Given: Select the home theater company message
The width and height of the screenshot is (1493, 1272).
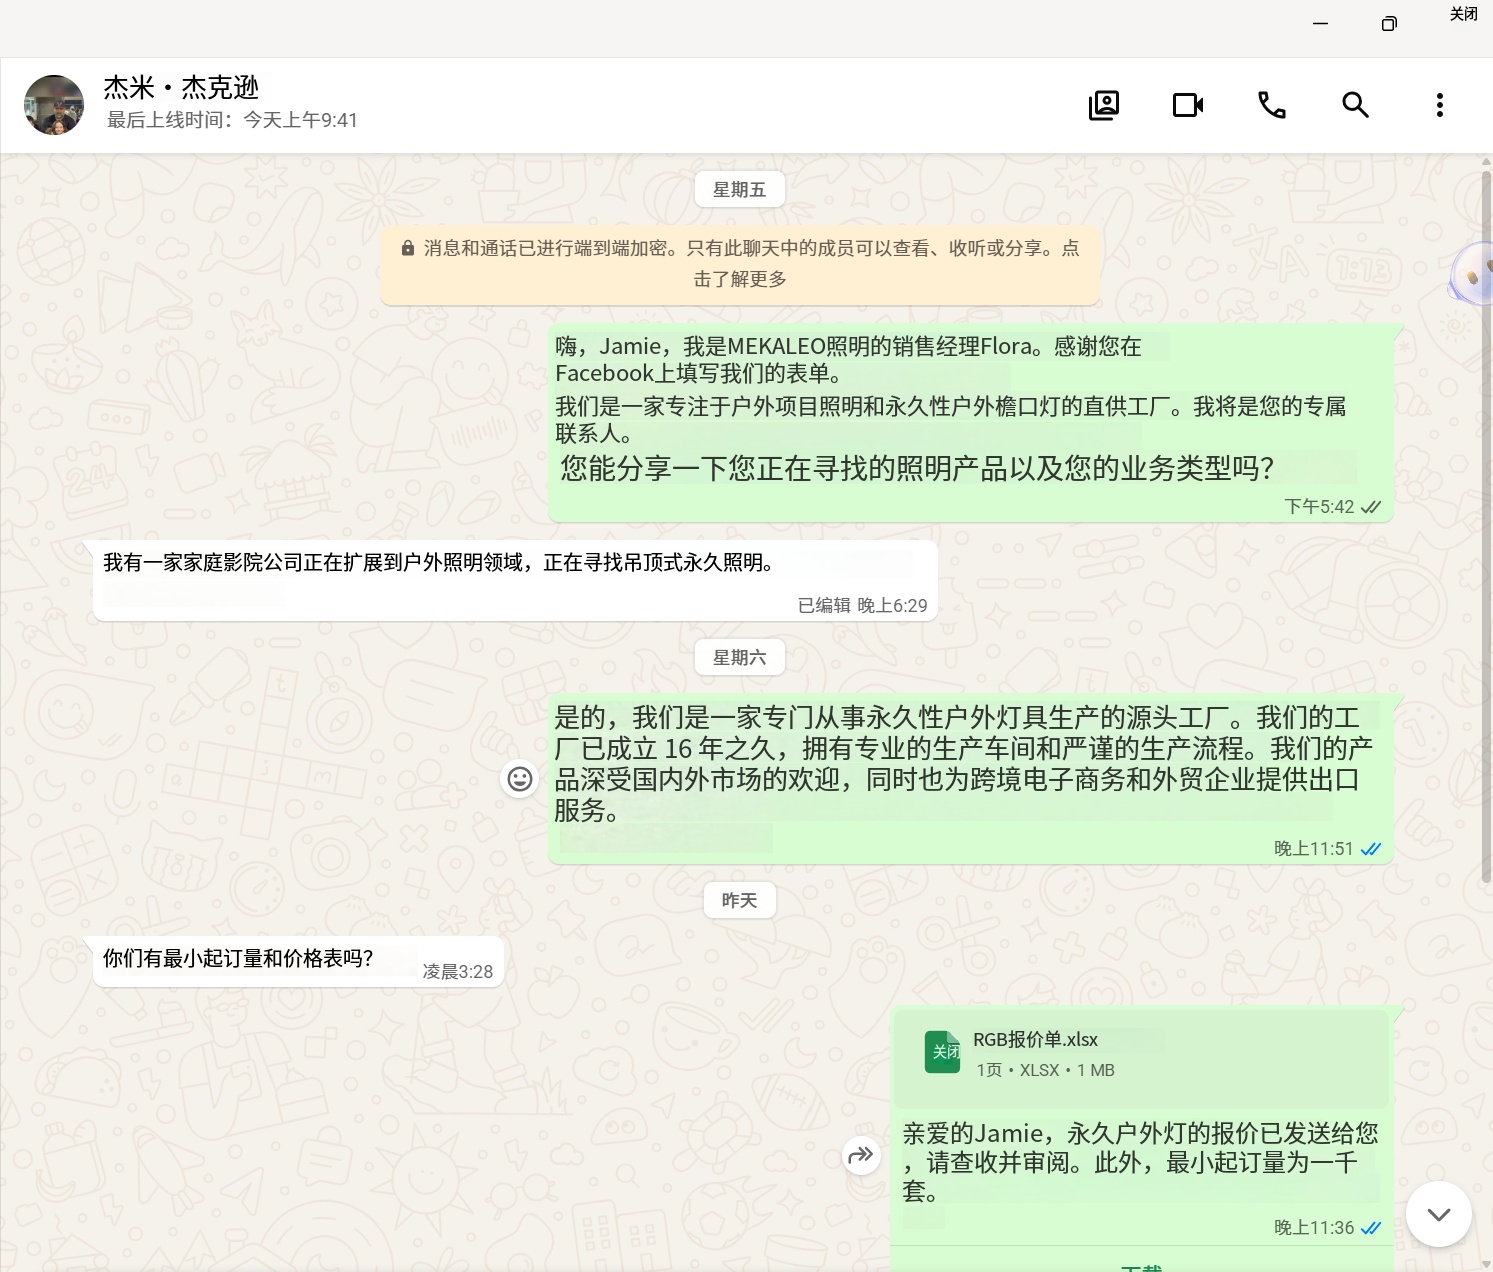Looking at the screenshot, I should click(x=515, y=580).
